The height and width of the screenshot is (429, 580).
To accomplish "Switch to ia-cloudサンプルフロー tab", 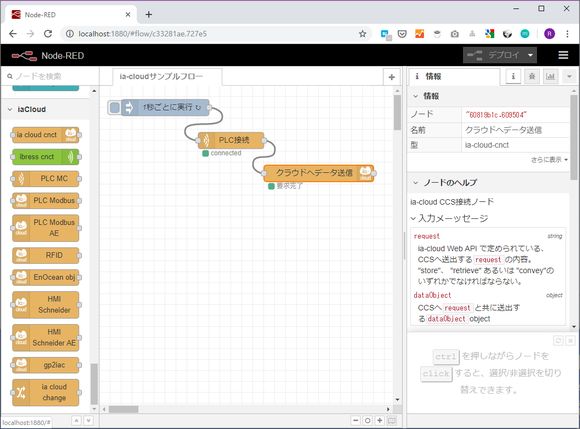I will coord(166,77).
